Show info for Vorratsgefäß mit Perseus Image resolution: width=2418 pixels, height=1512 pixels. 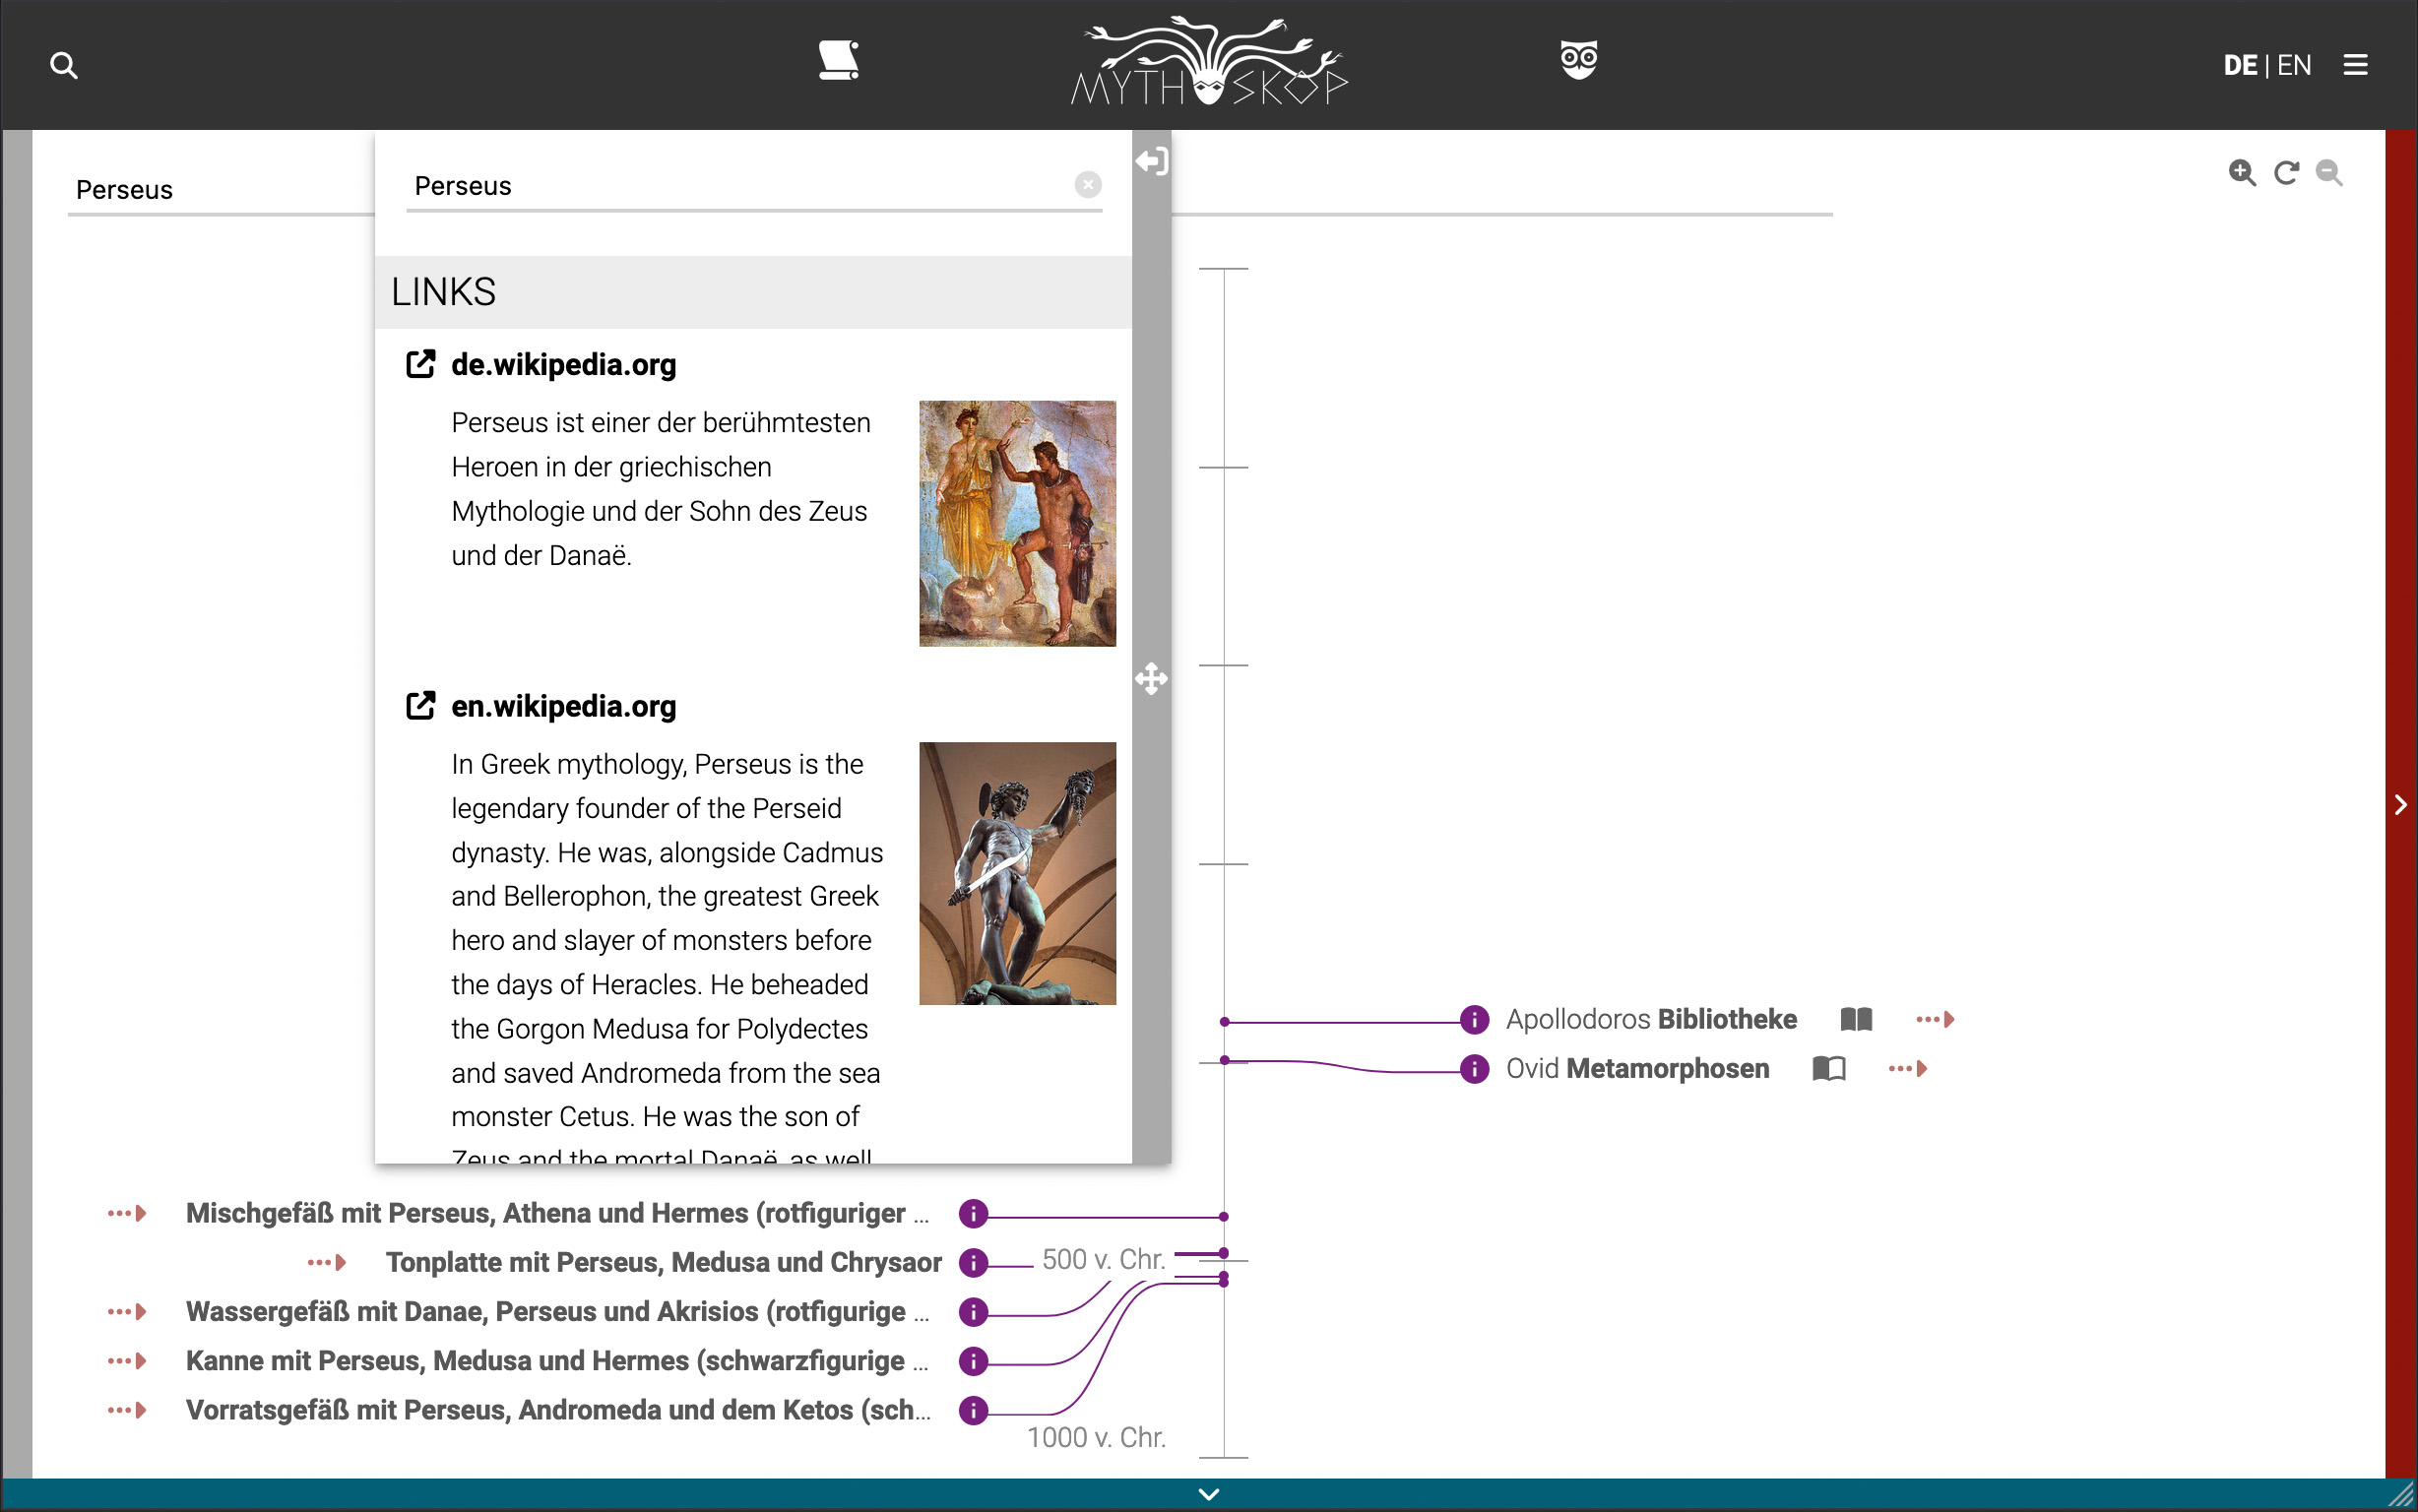point(973,1410)
